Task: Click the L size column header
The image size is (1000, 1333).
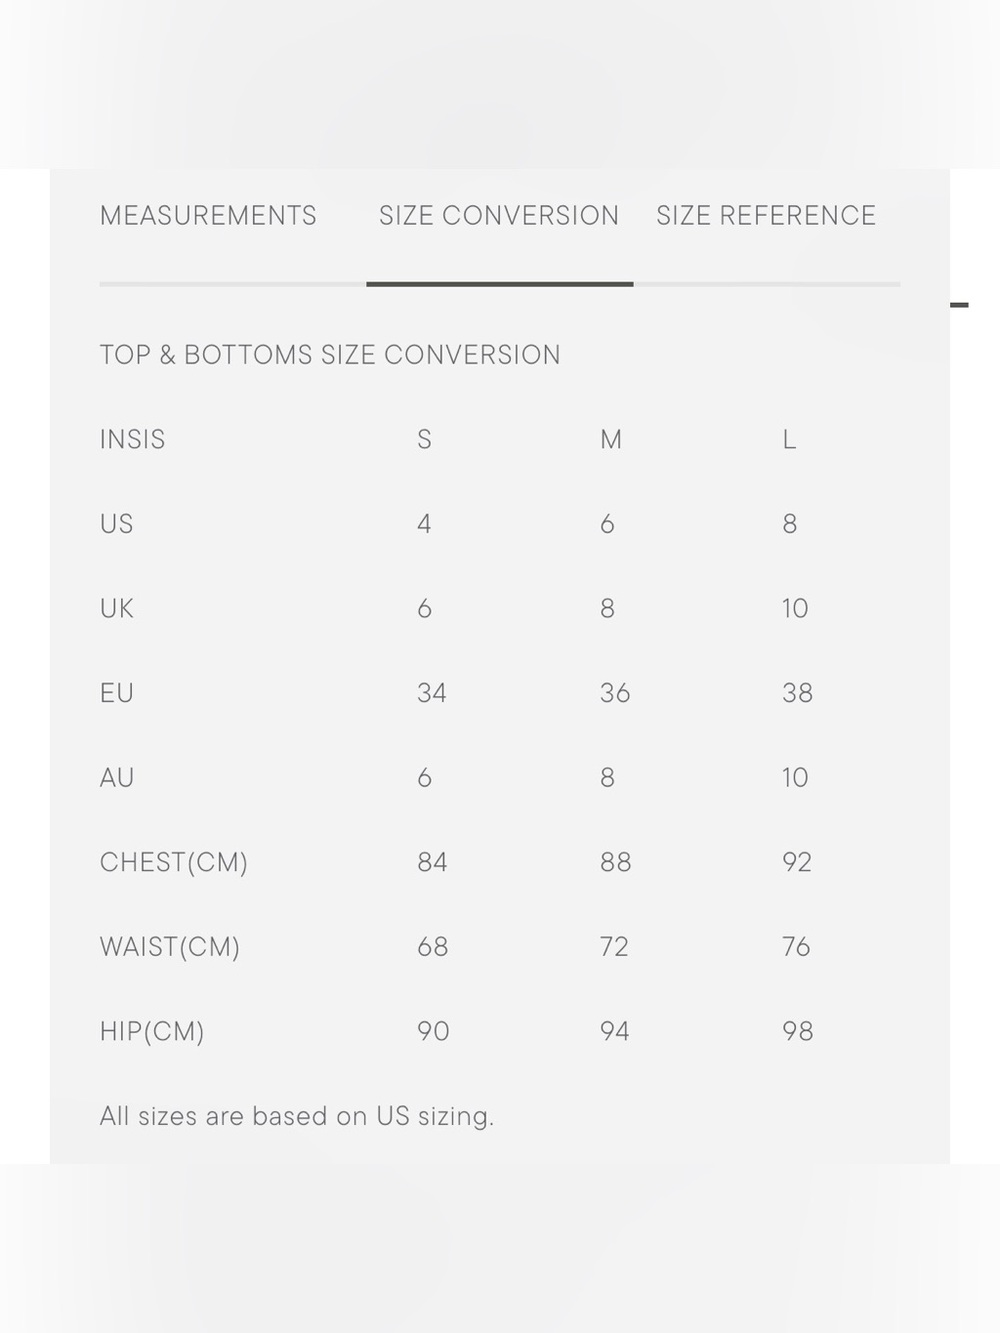Action: [789, 440]
